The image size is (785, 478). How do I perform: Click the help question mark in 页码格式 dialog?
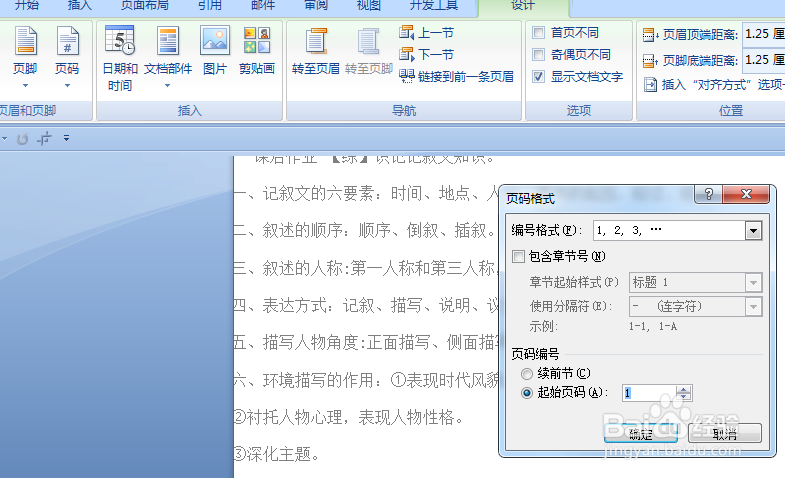point(708,194)
